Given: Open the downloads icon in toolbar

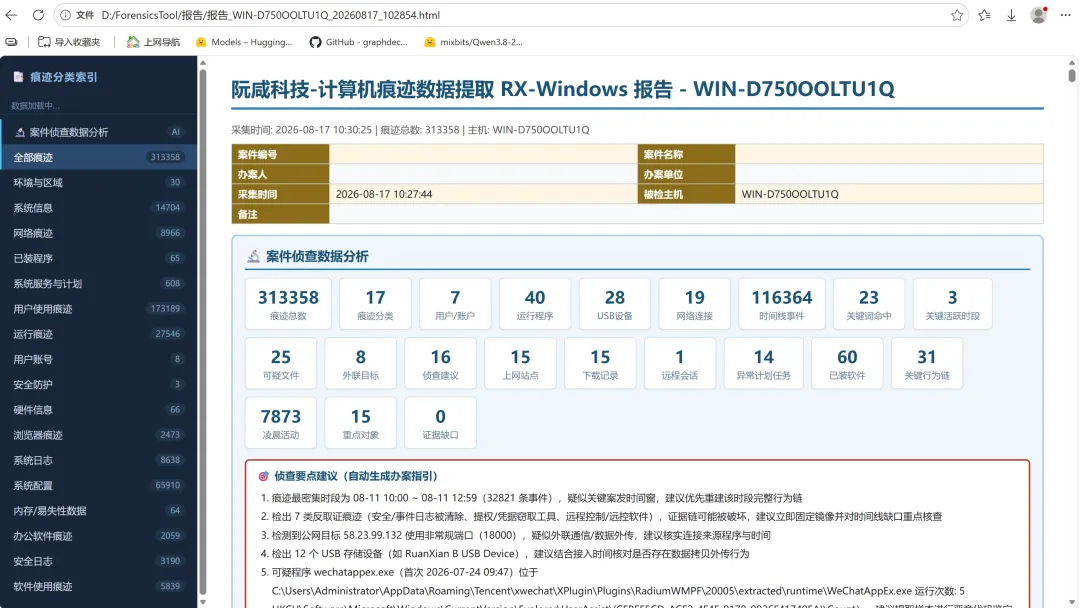Looking at the screenshot, I should [x=1011, y=15].
